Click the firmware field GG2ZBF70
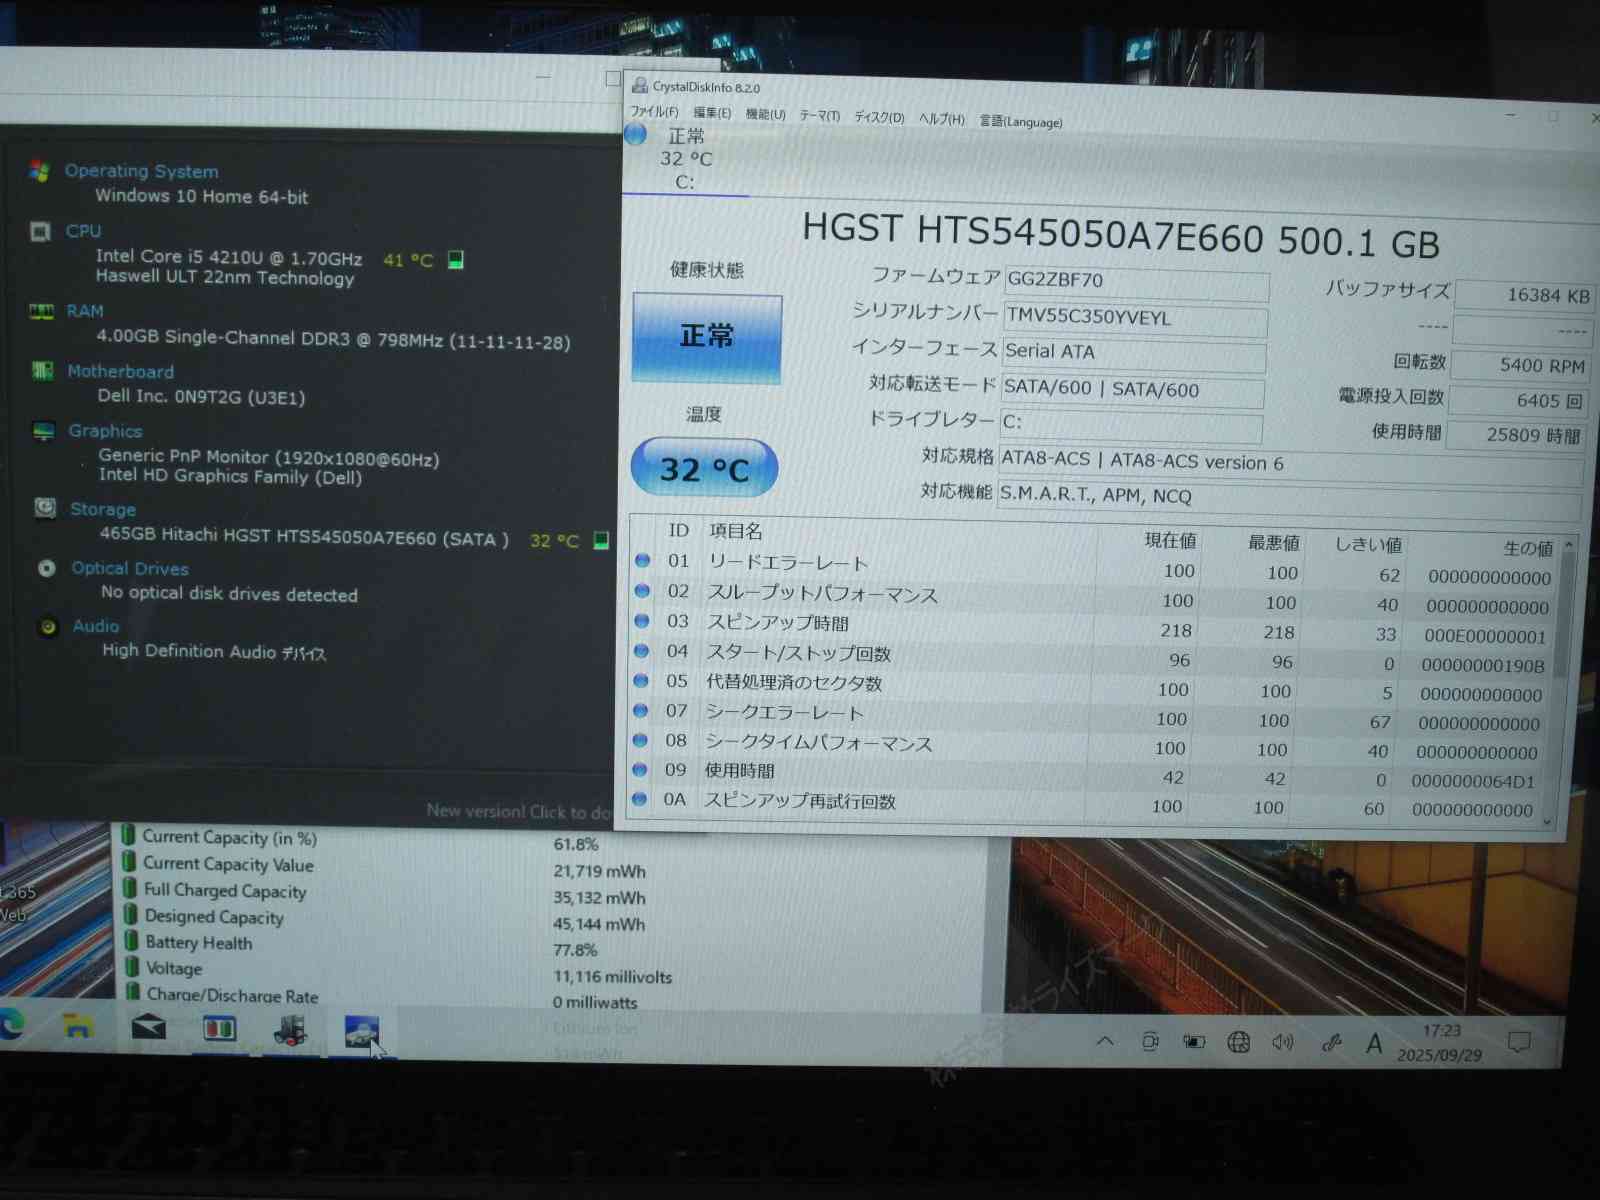Screen dimensions: 1600x1200 (1136, 281)
